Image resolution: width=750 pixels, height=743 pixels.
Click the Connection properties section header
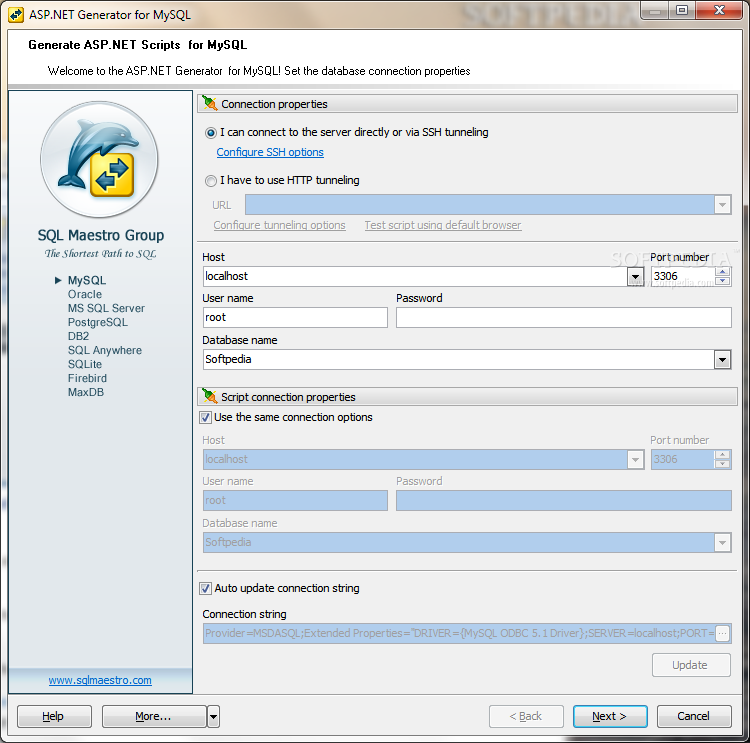point(467,104)
